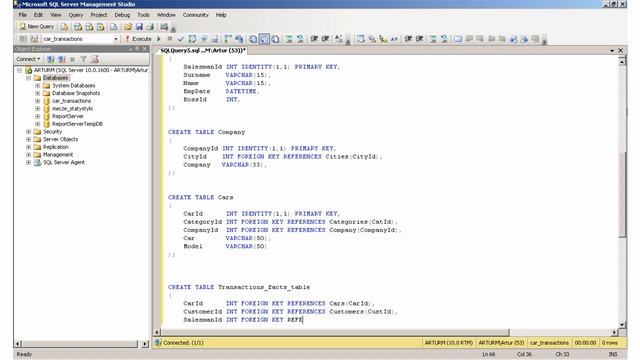Expand the car_transactions database node
This screenshot has height=360, width=640.
click(38, 101)
